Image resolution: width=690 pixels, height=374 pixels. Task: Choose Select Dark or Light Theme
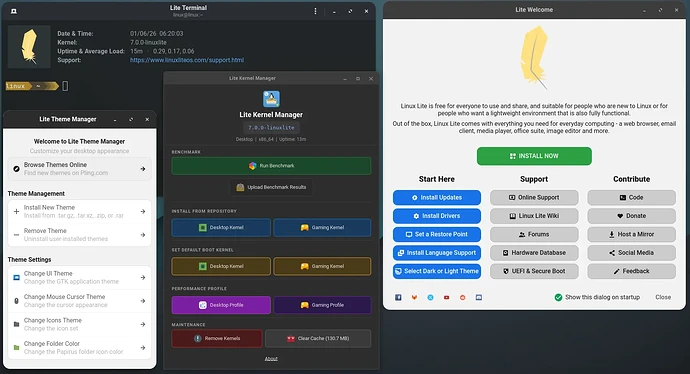pos(437,271)
